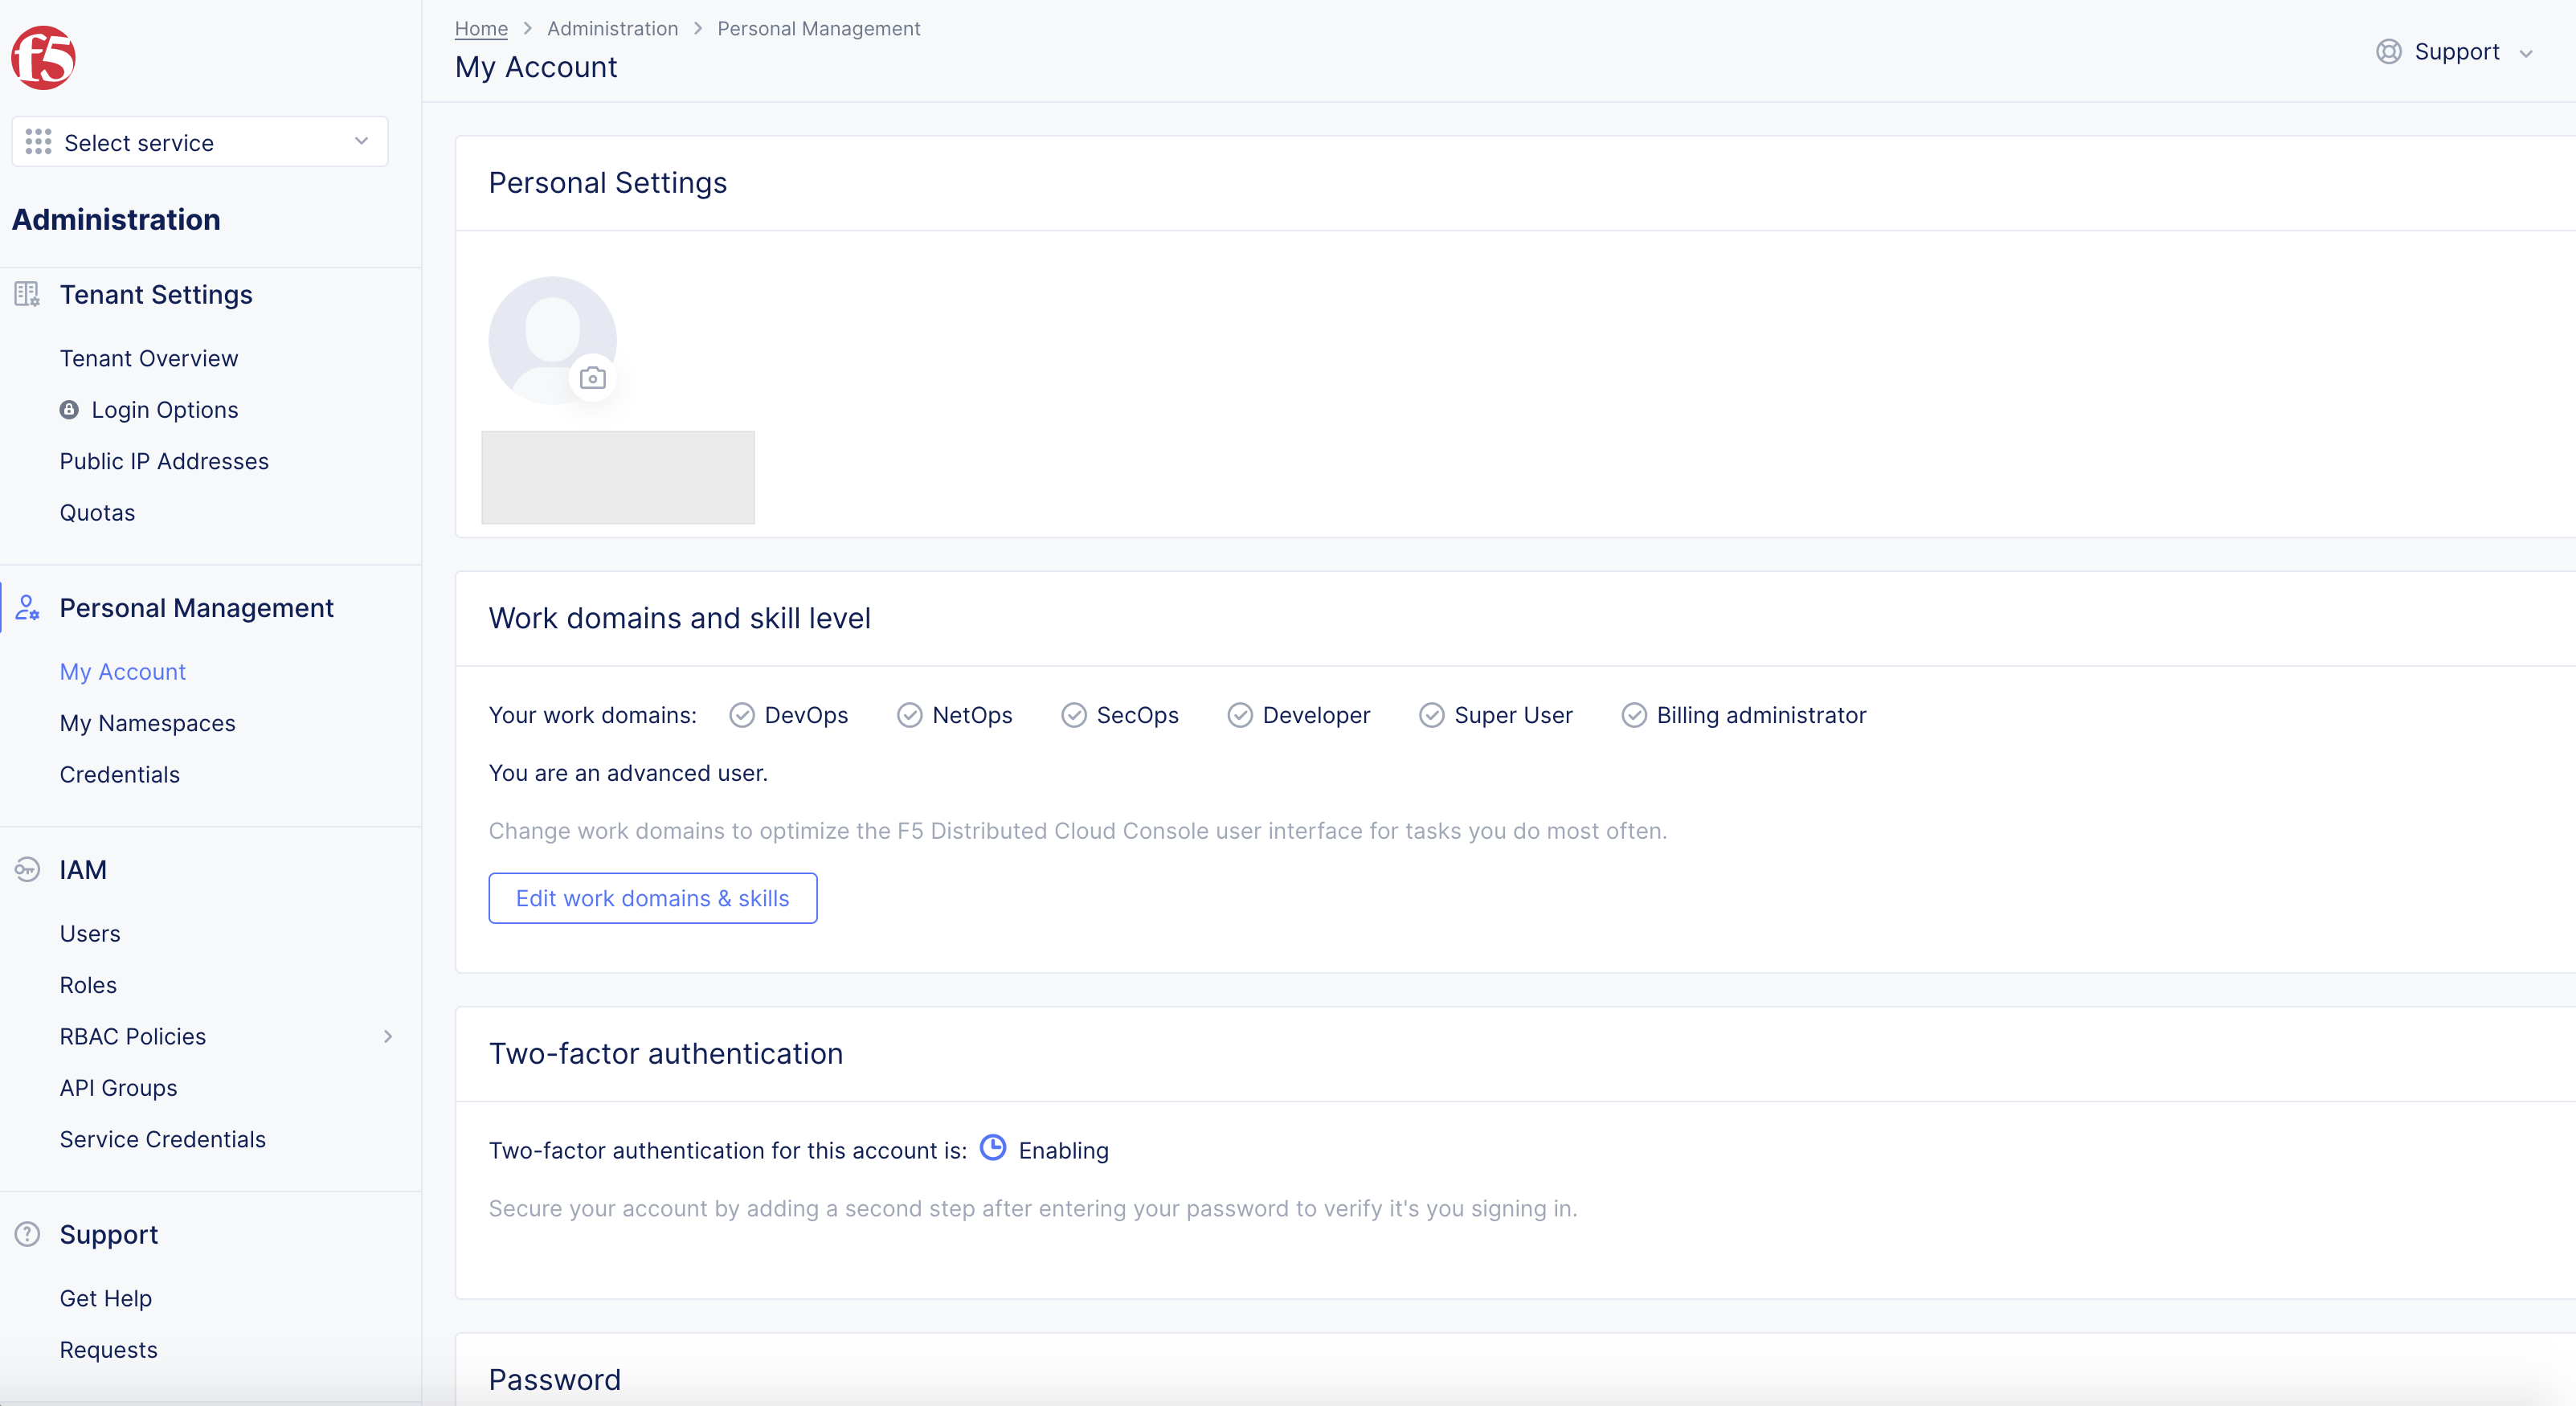Toggle the Developer work domain checkmark
This screenshot has width=2576, height=1406.
coord(1240,715)
